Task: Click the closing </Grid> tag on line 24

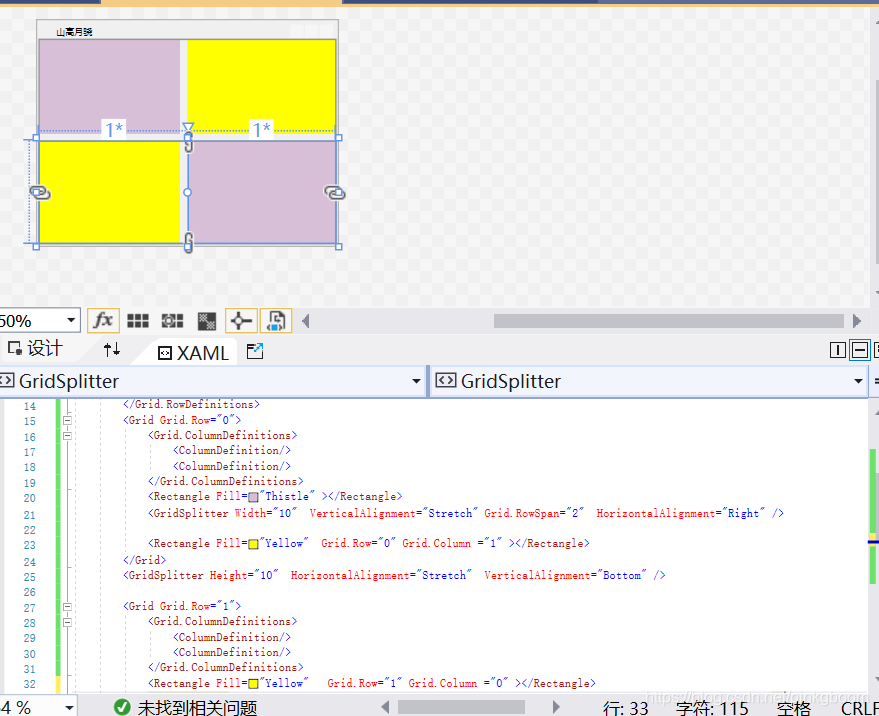Action: point(145,560)
